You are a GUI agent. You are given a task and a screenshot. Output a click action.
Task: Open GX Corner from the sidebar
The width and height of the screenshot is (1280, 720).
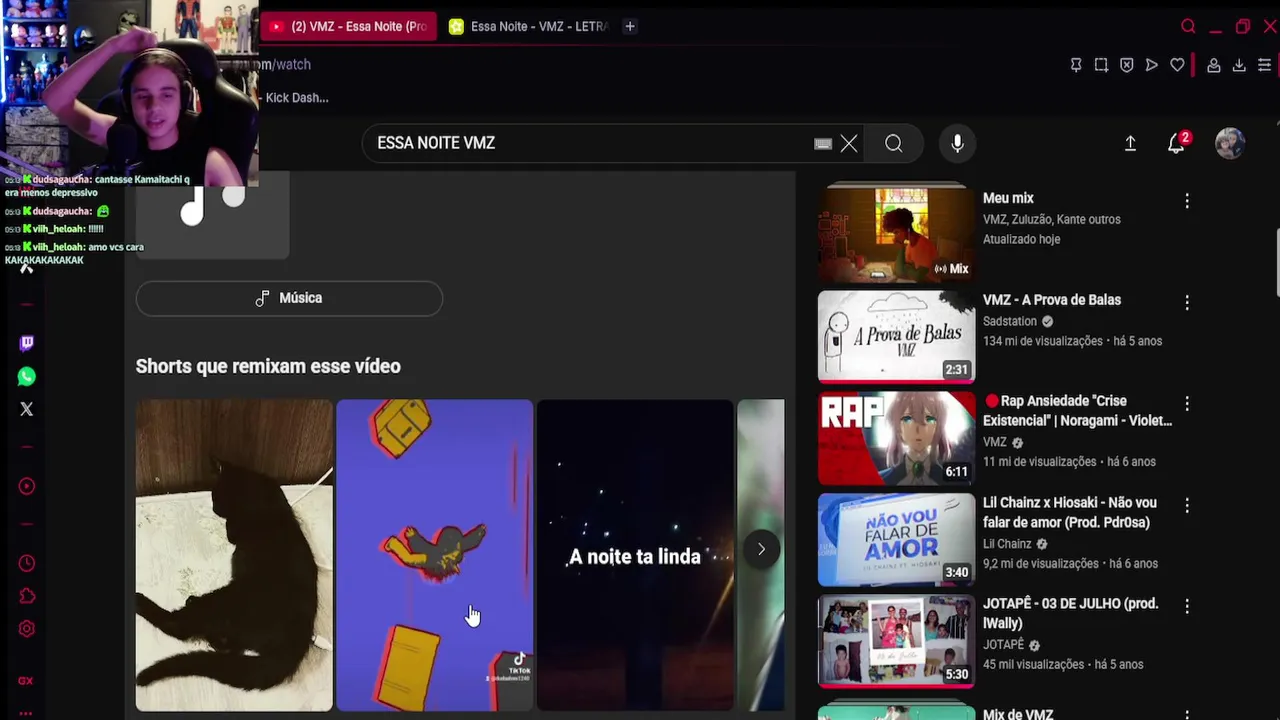click(x=26, y=681)
